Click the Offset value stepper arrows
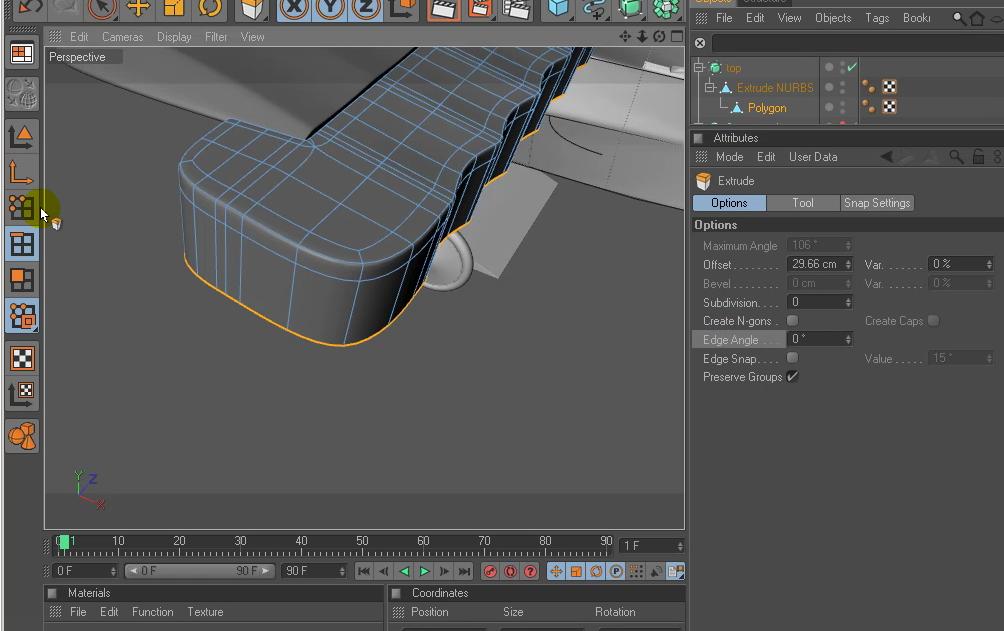 click(x=848, y=264)
